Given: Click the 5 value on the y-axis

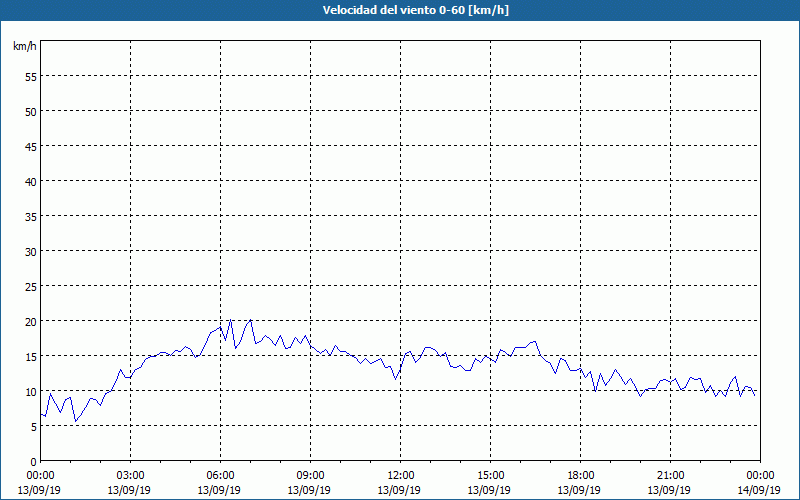Looking at the screenshot, I should 34,427.
